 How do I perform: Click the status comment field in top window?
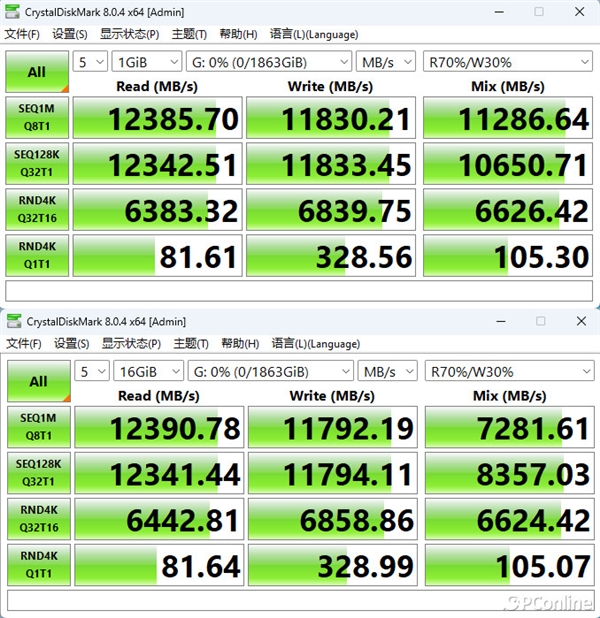pyautogui.click(x=299, y=291)
